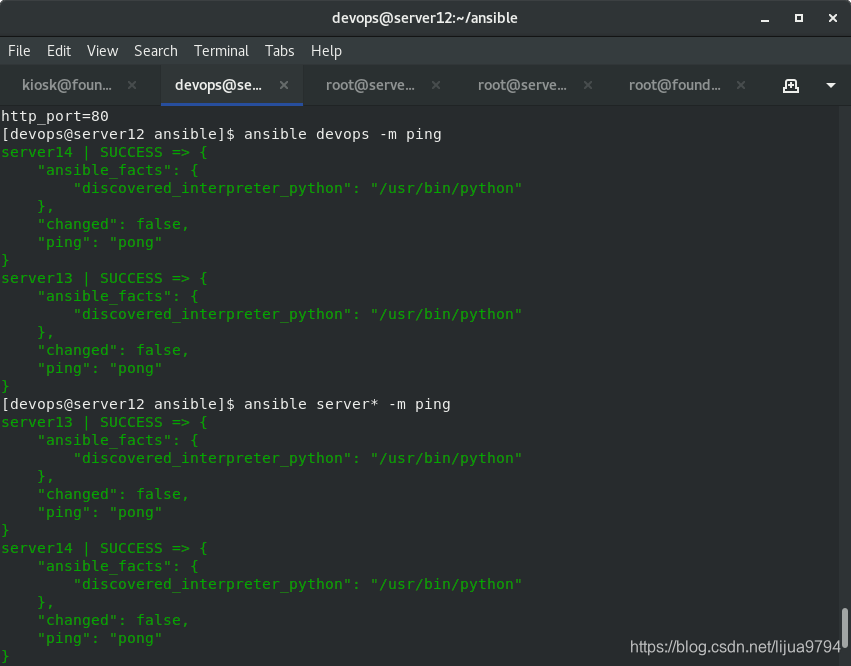Select the devops@se... tab
Image resolution: width=851 pixels, height=666 pixels.
218,85
